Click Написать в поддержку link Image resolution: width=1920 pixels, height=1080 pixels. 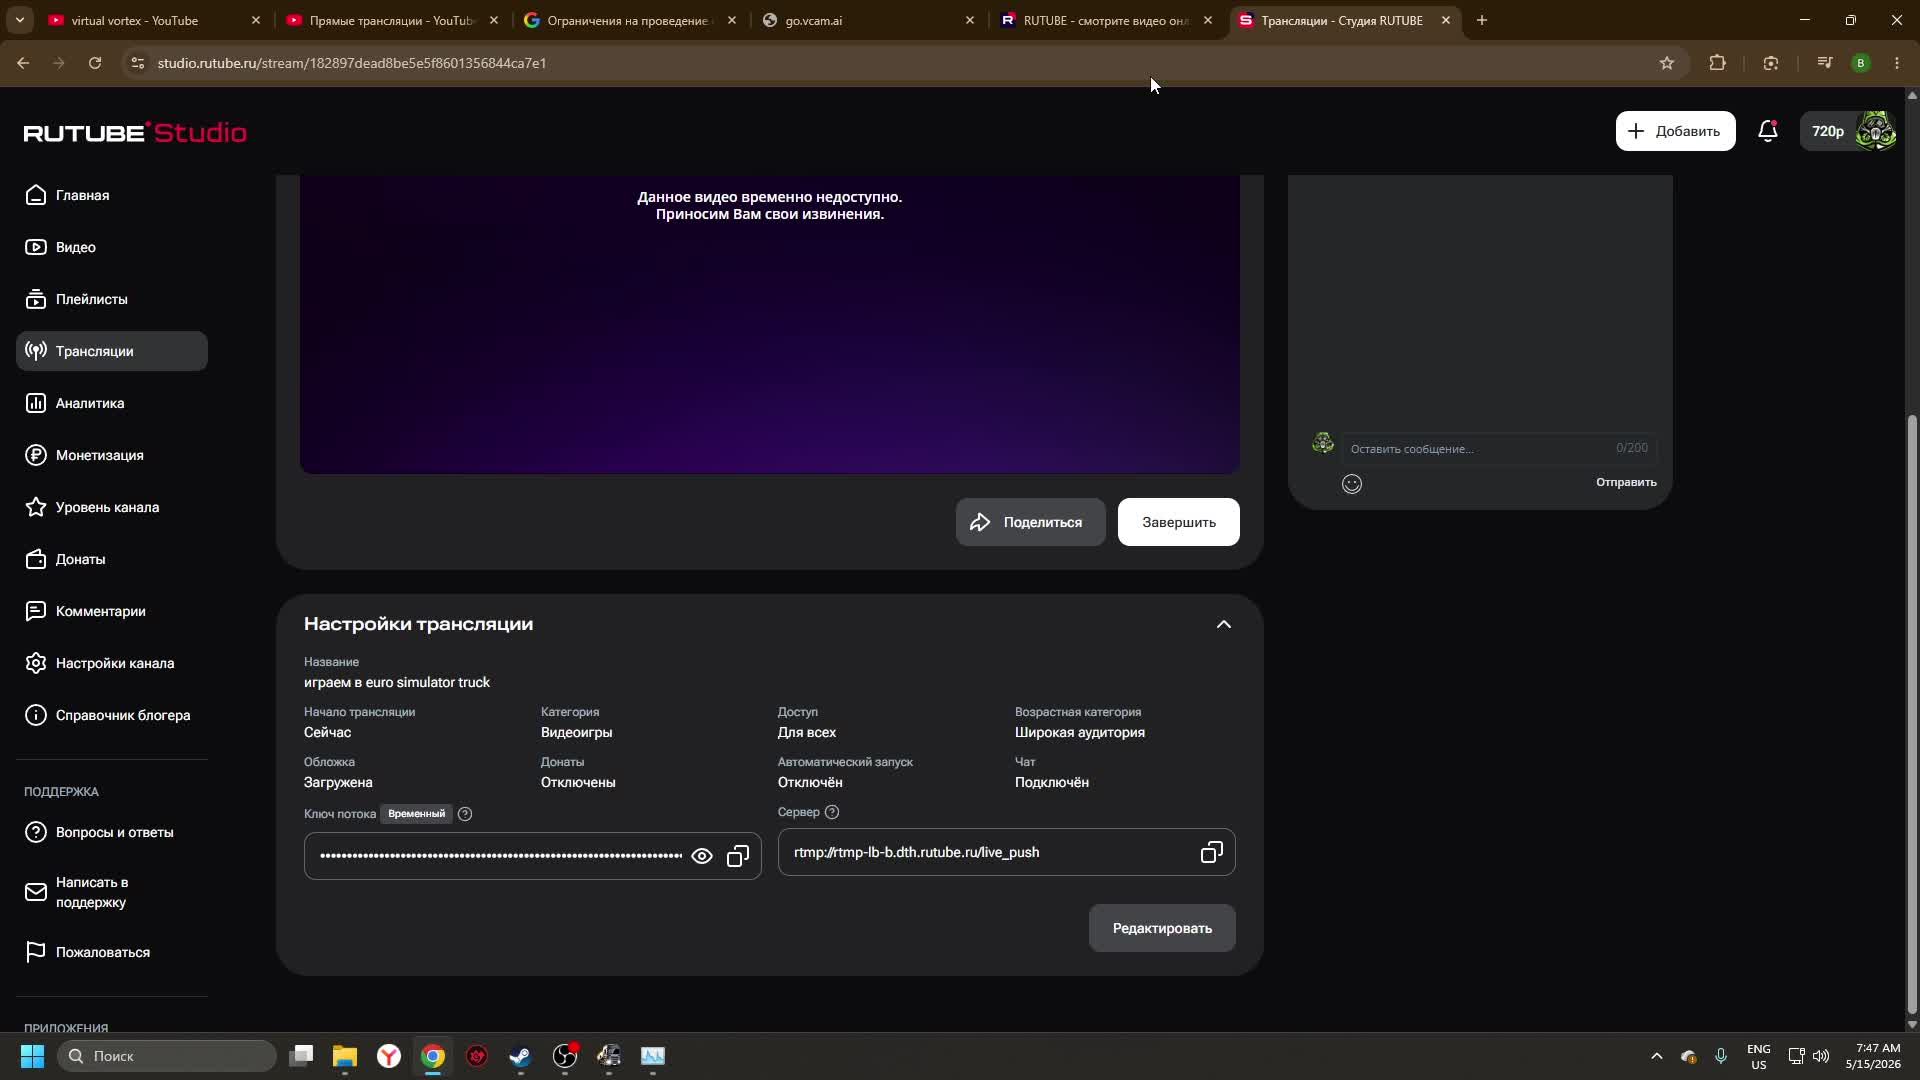112,892
